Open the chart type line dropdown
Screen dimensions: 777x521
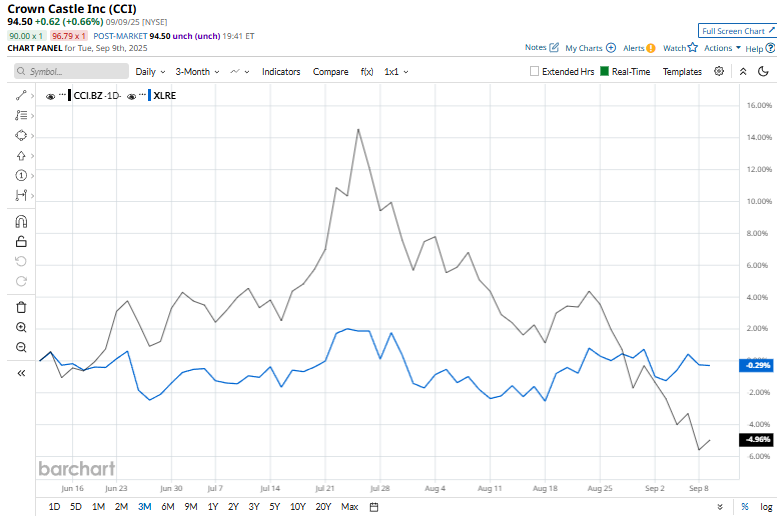point(240,71)
